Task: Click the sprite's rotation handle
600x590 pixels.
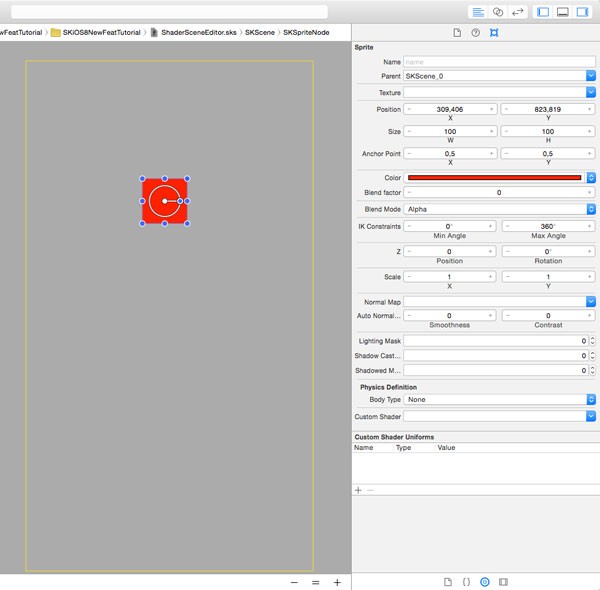Action: point(180,201)
